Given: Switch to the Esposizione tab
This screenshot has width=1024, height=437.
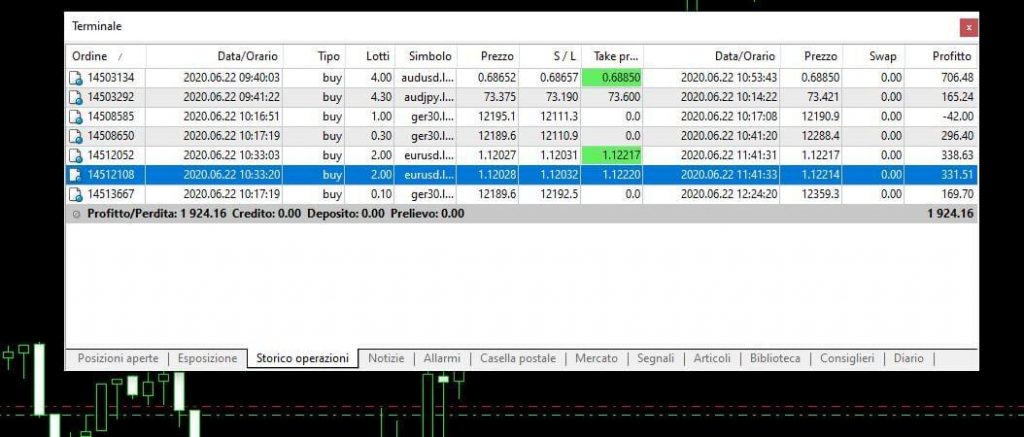Looking at the screenshot, I should [x=208, y=359].
